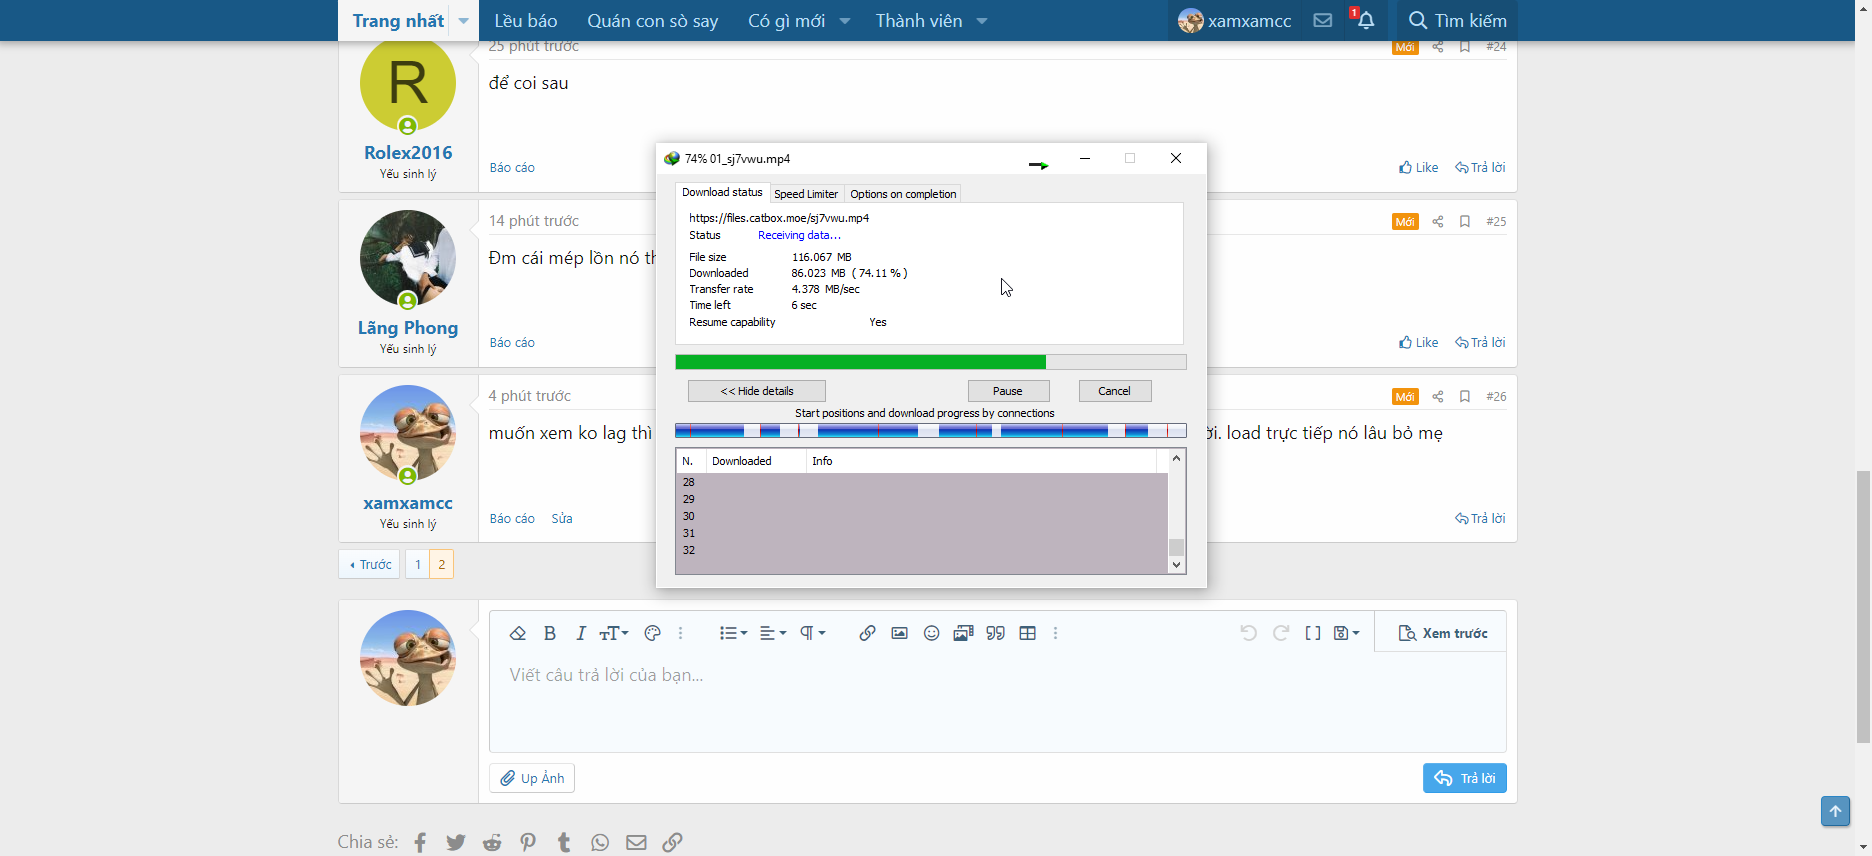This screenshot has height=856, width=1872.
Task: Like the post by Rolex2016
Action: [x=1418, y=168]
